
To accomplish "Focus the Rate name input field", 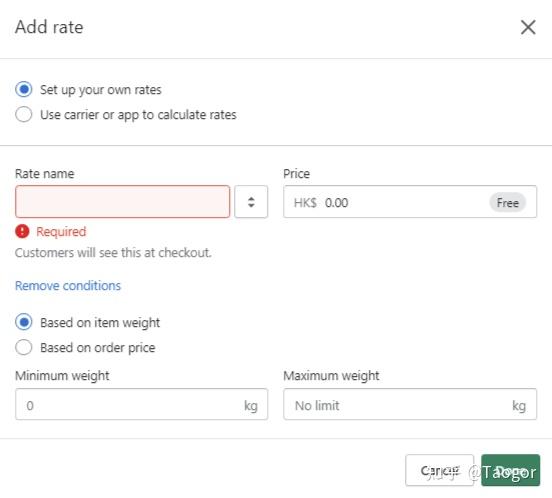I will 123,202.
